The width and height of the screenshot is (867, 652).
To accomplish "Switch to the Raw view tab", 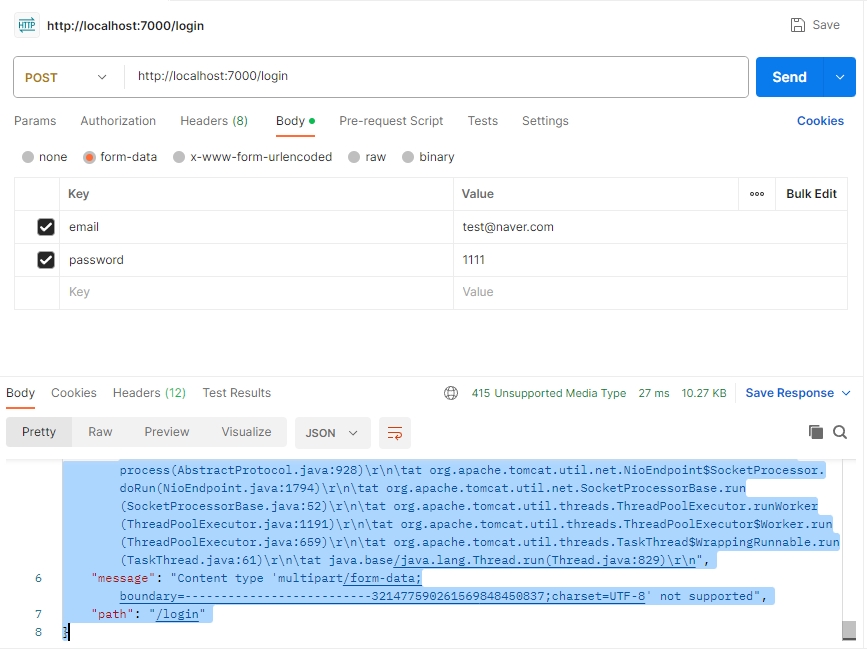I will point(100,432).
